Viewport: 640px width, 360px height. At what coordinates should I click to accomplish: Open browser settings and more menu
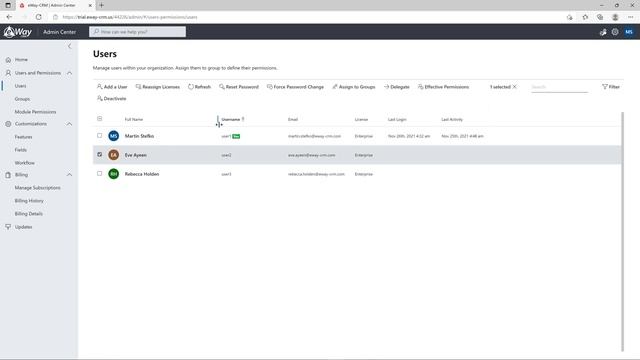click(x=631, y=17)
